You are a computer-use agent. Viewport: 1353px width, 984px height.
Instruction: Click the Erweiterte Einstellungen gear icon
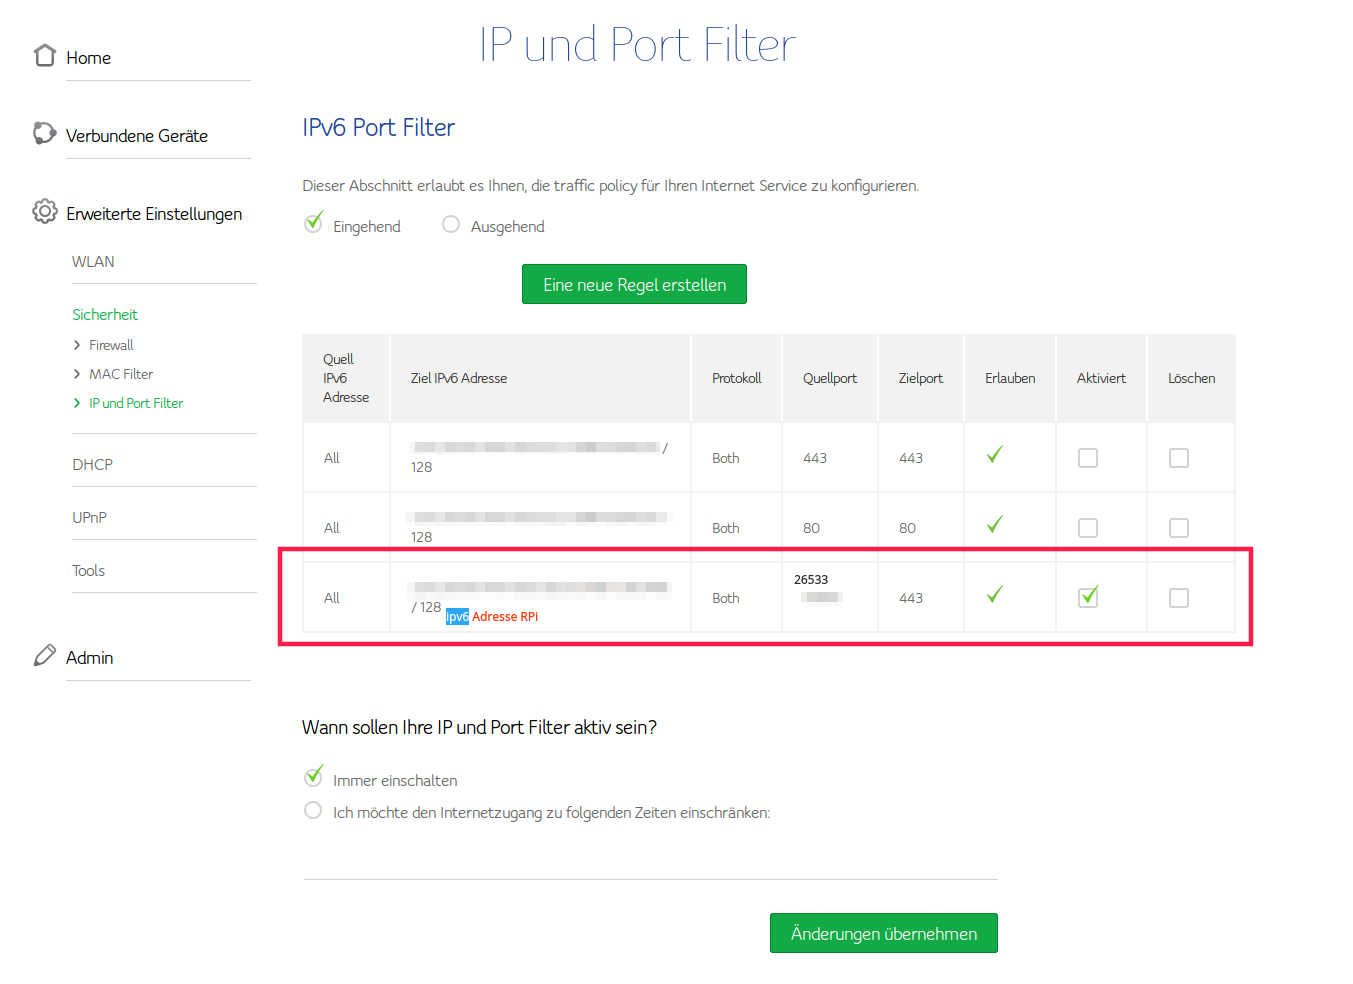point(45,211)
